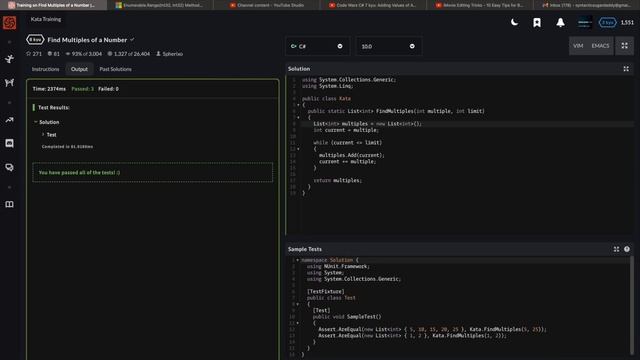The height and width of the screenshot is (360, 640).
Task: Click the "Completed in" timing line
Action: coord(67,147)
